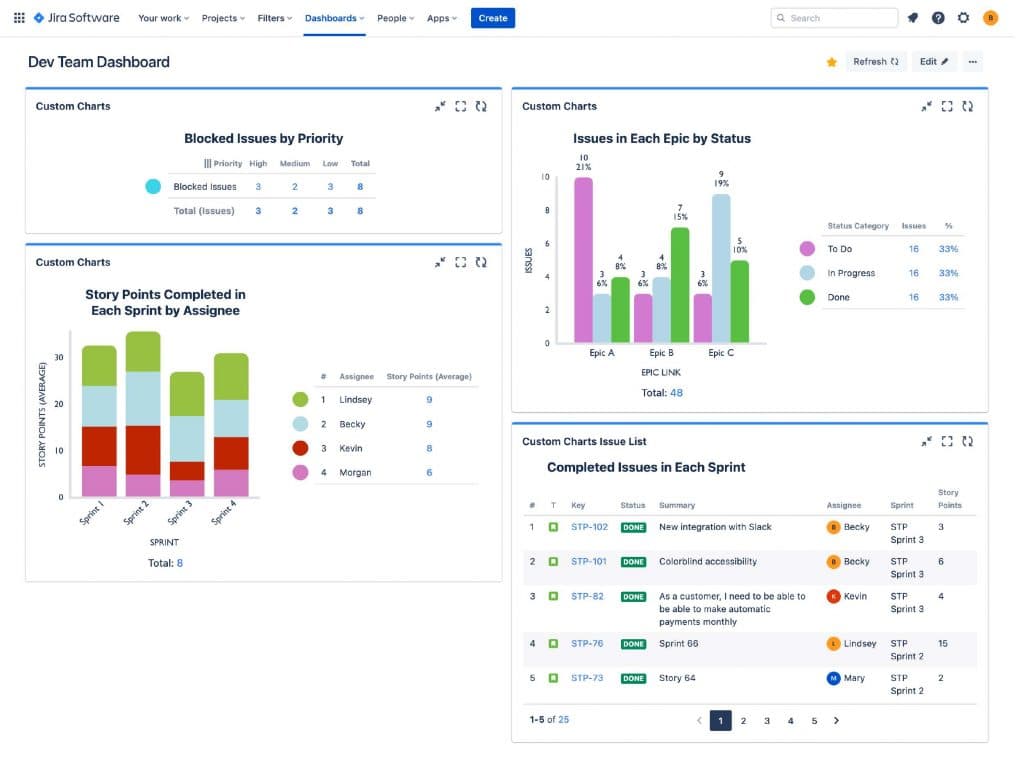Image resolution: width=1024 pixels, height=760 pixels.
Task: Go to page 2 of issue list
Action: (x=743, y=721)
